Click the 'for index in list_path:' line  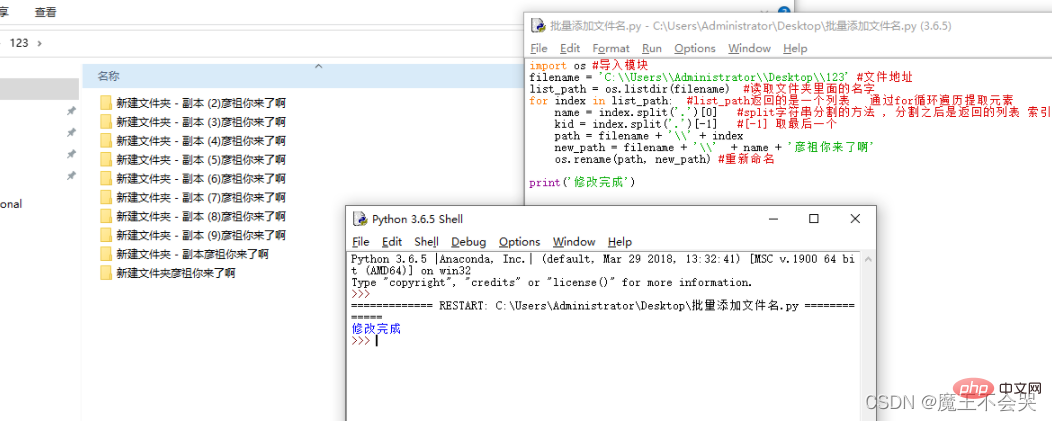pos(772,101)
